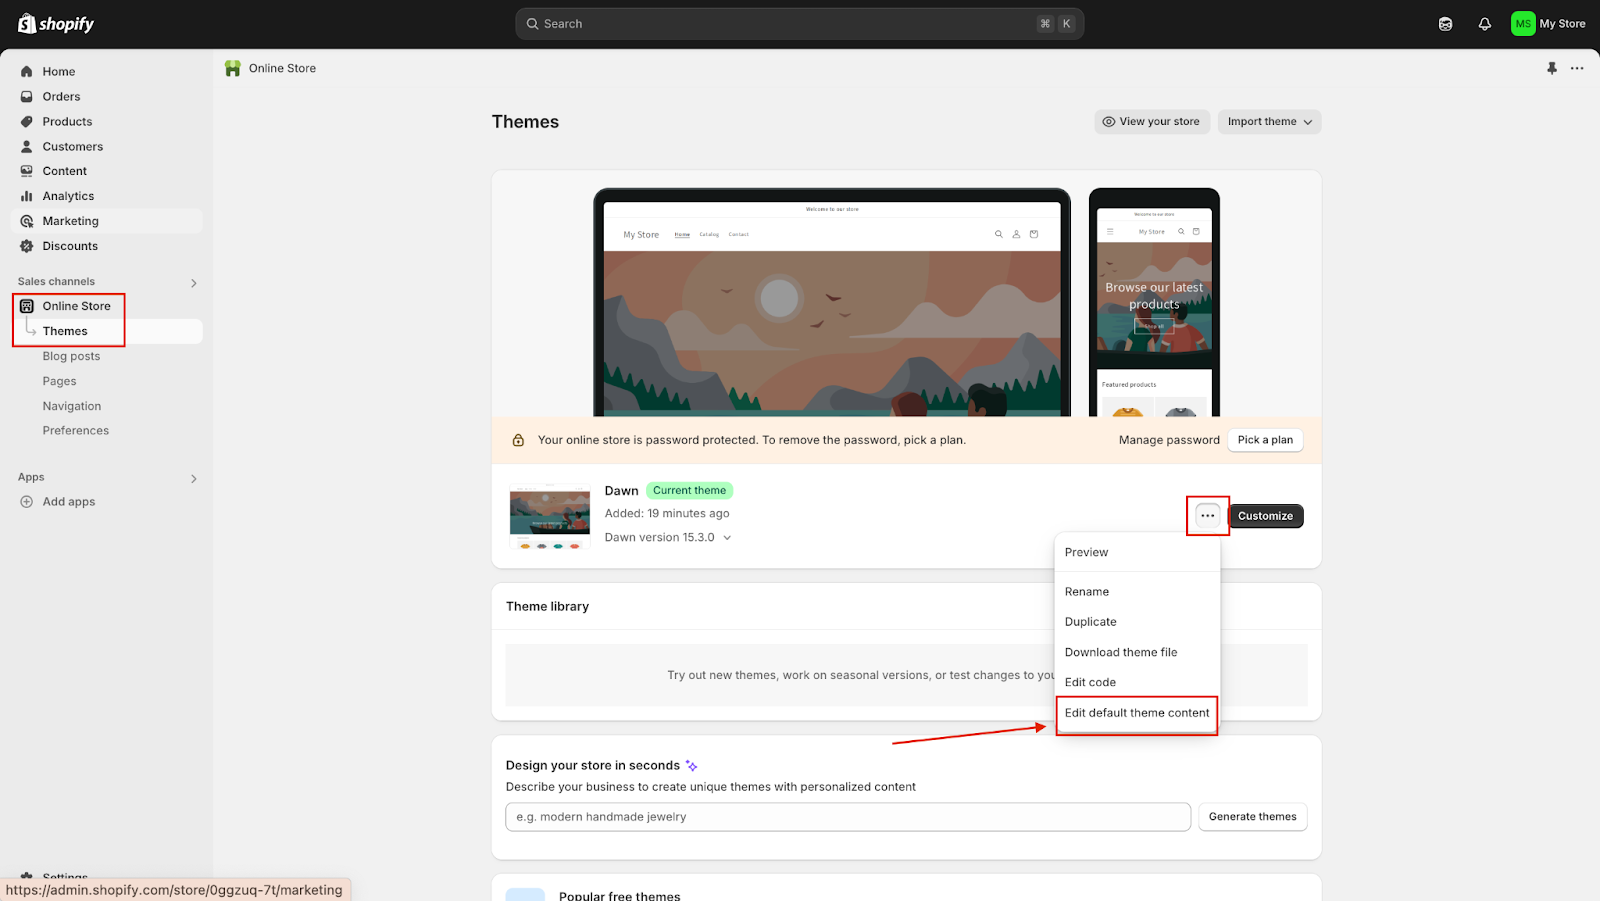Open the Dawn theme three-dot actions button
Viewport: 1600px width, 901px height.
coord(1208,516)
